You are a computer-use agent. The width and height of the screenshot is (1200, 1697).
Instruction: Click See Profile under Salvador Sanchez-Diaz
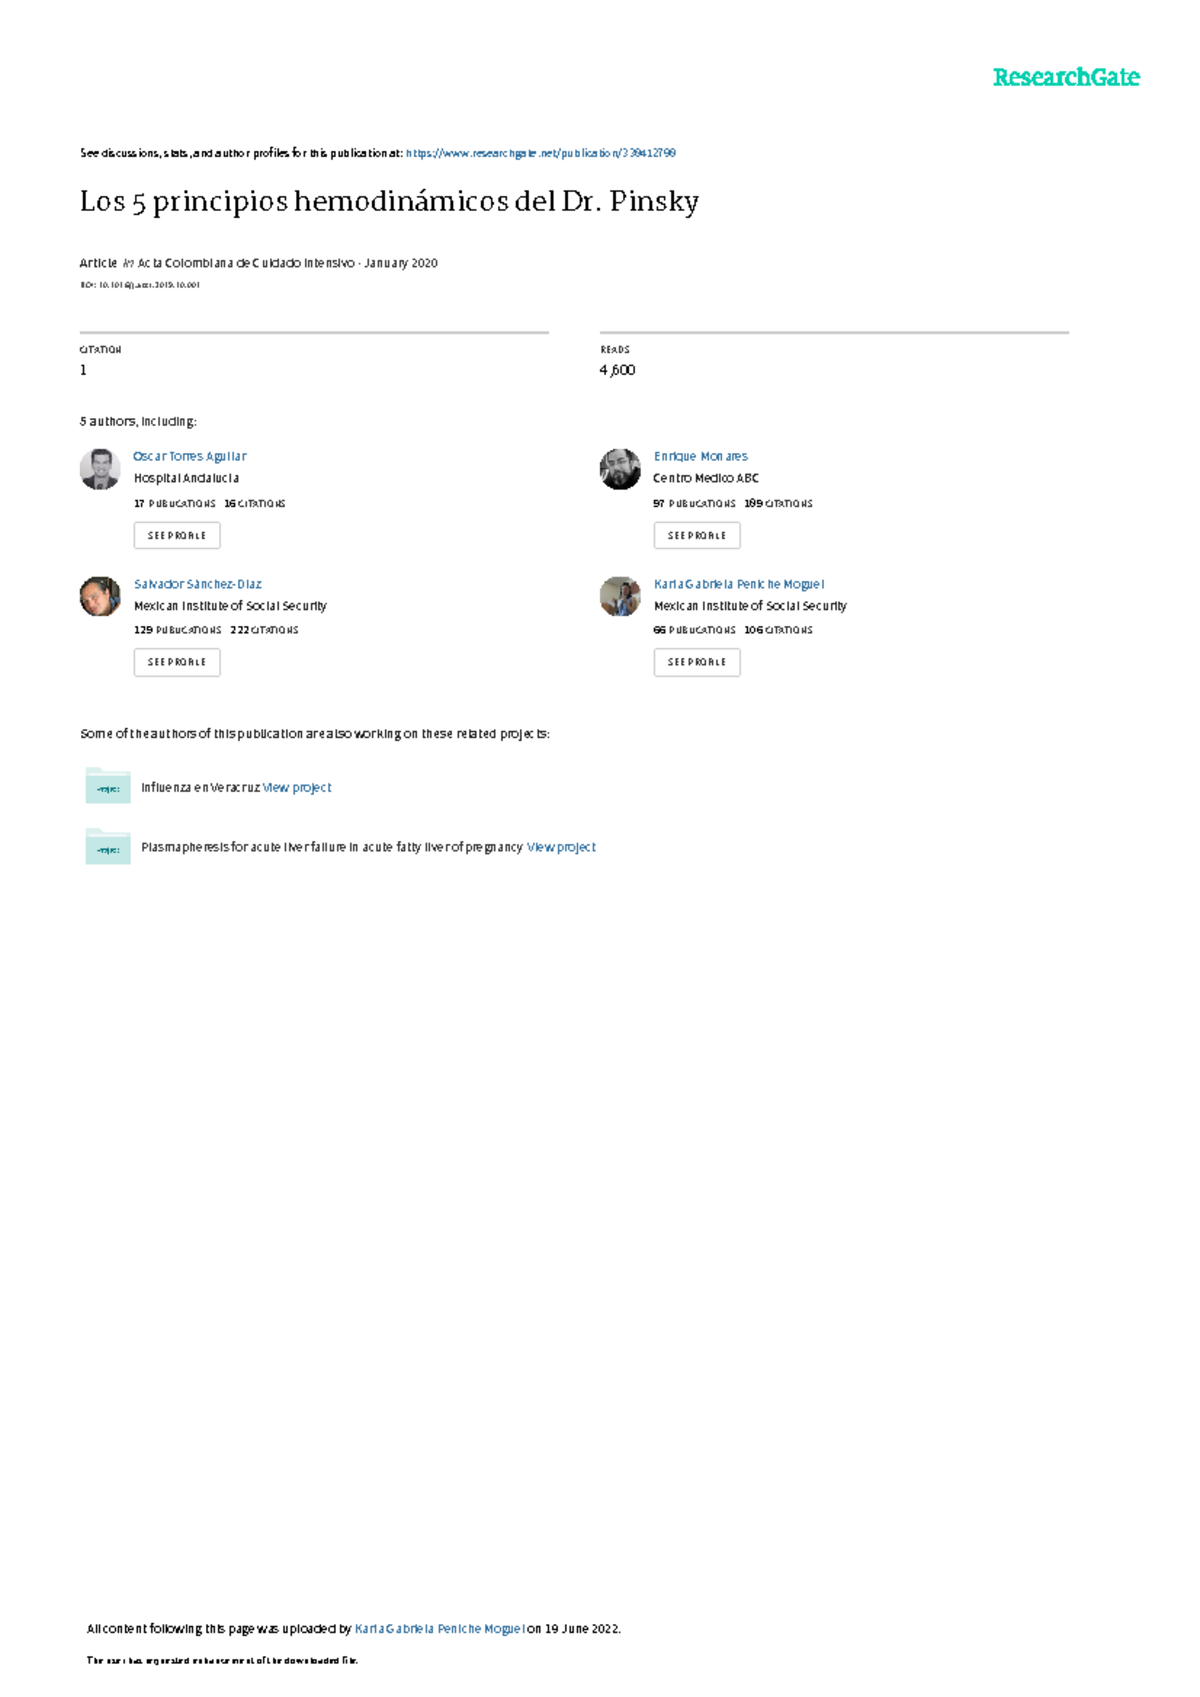(x=177, y=662)
